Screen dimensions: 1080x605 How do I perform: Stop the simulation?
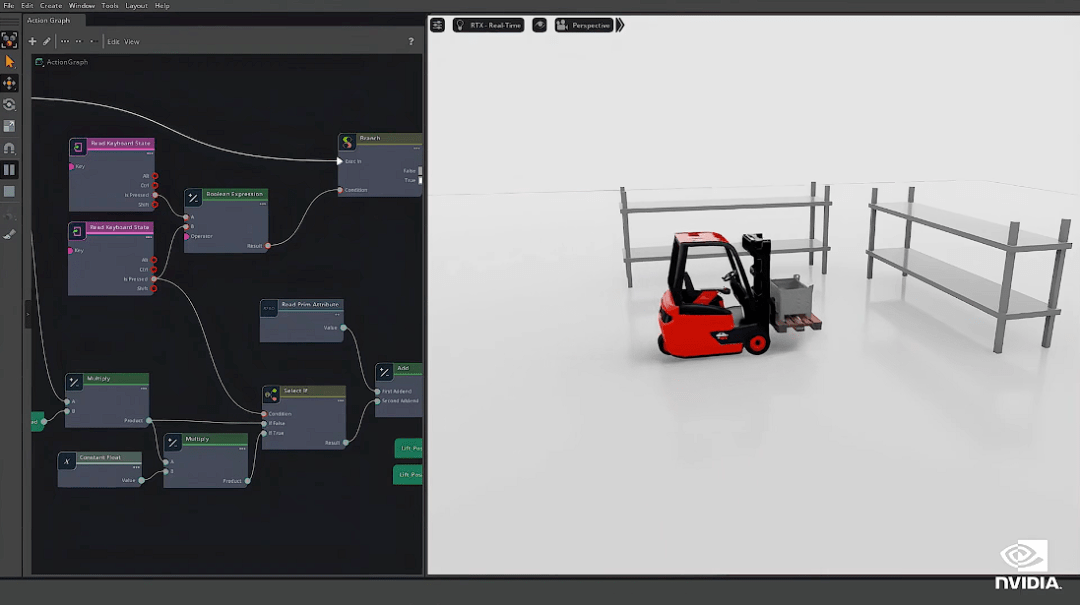coord(9,192)
